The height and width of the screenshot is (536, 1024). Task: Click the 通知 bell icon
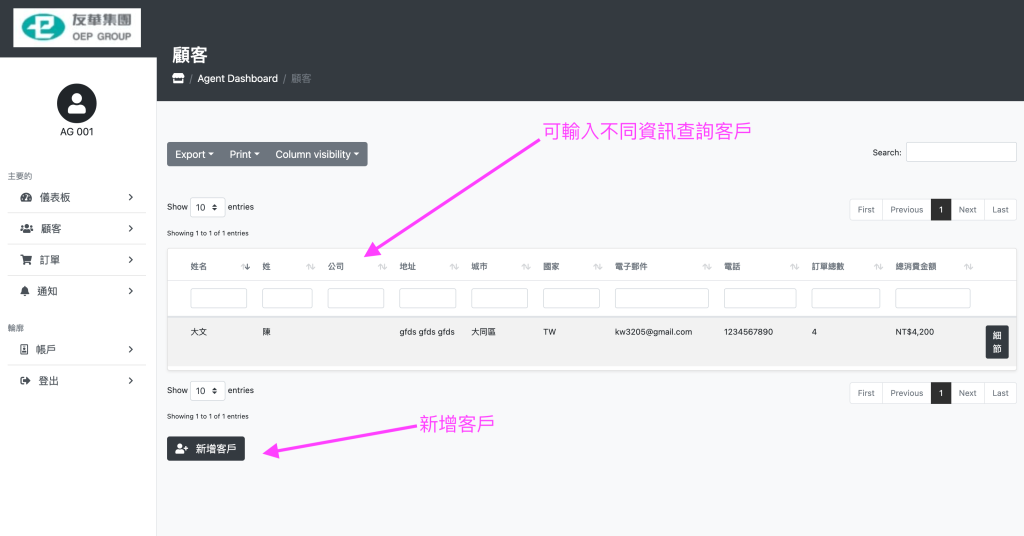tap(26, 291)
